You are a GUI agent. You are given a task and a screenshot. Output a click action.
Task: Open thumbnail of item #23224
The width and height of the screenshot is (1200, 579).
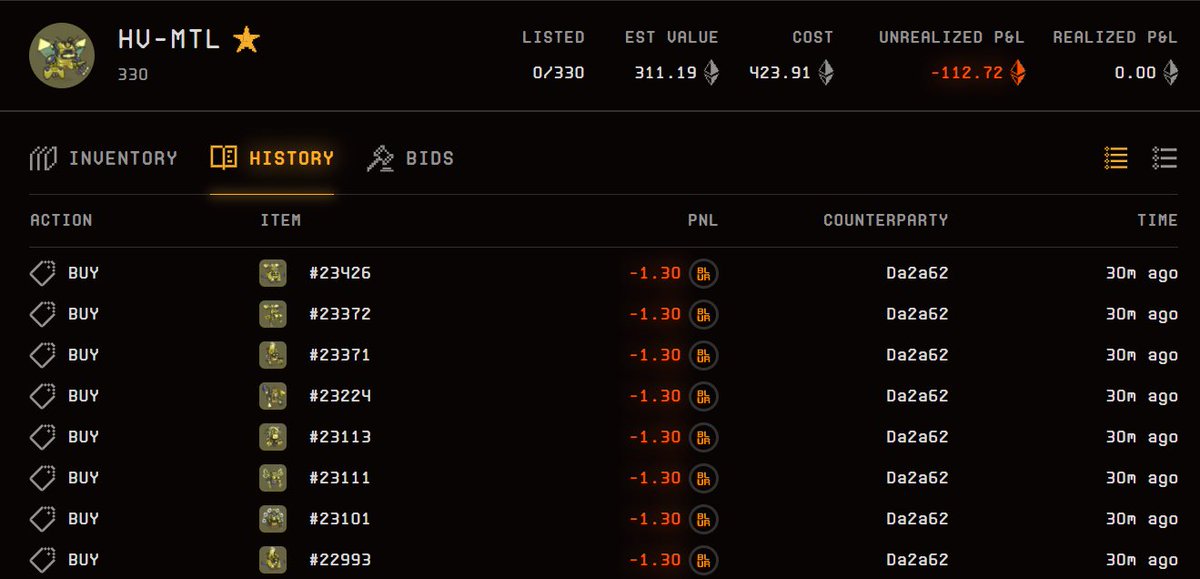(273, 396)
